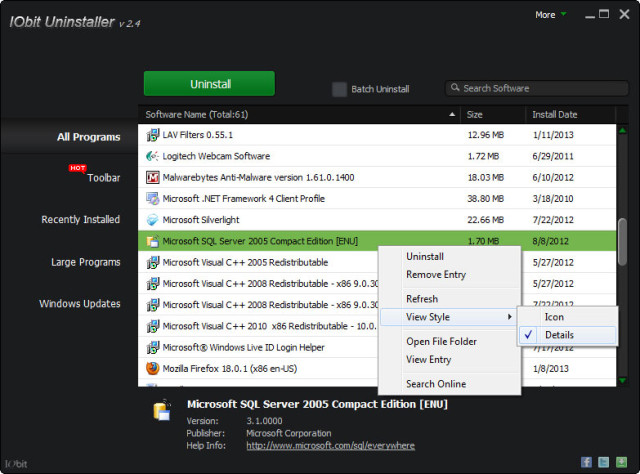Click the Twitter share icon
640x474 pixels.
point(604,462)
